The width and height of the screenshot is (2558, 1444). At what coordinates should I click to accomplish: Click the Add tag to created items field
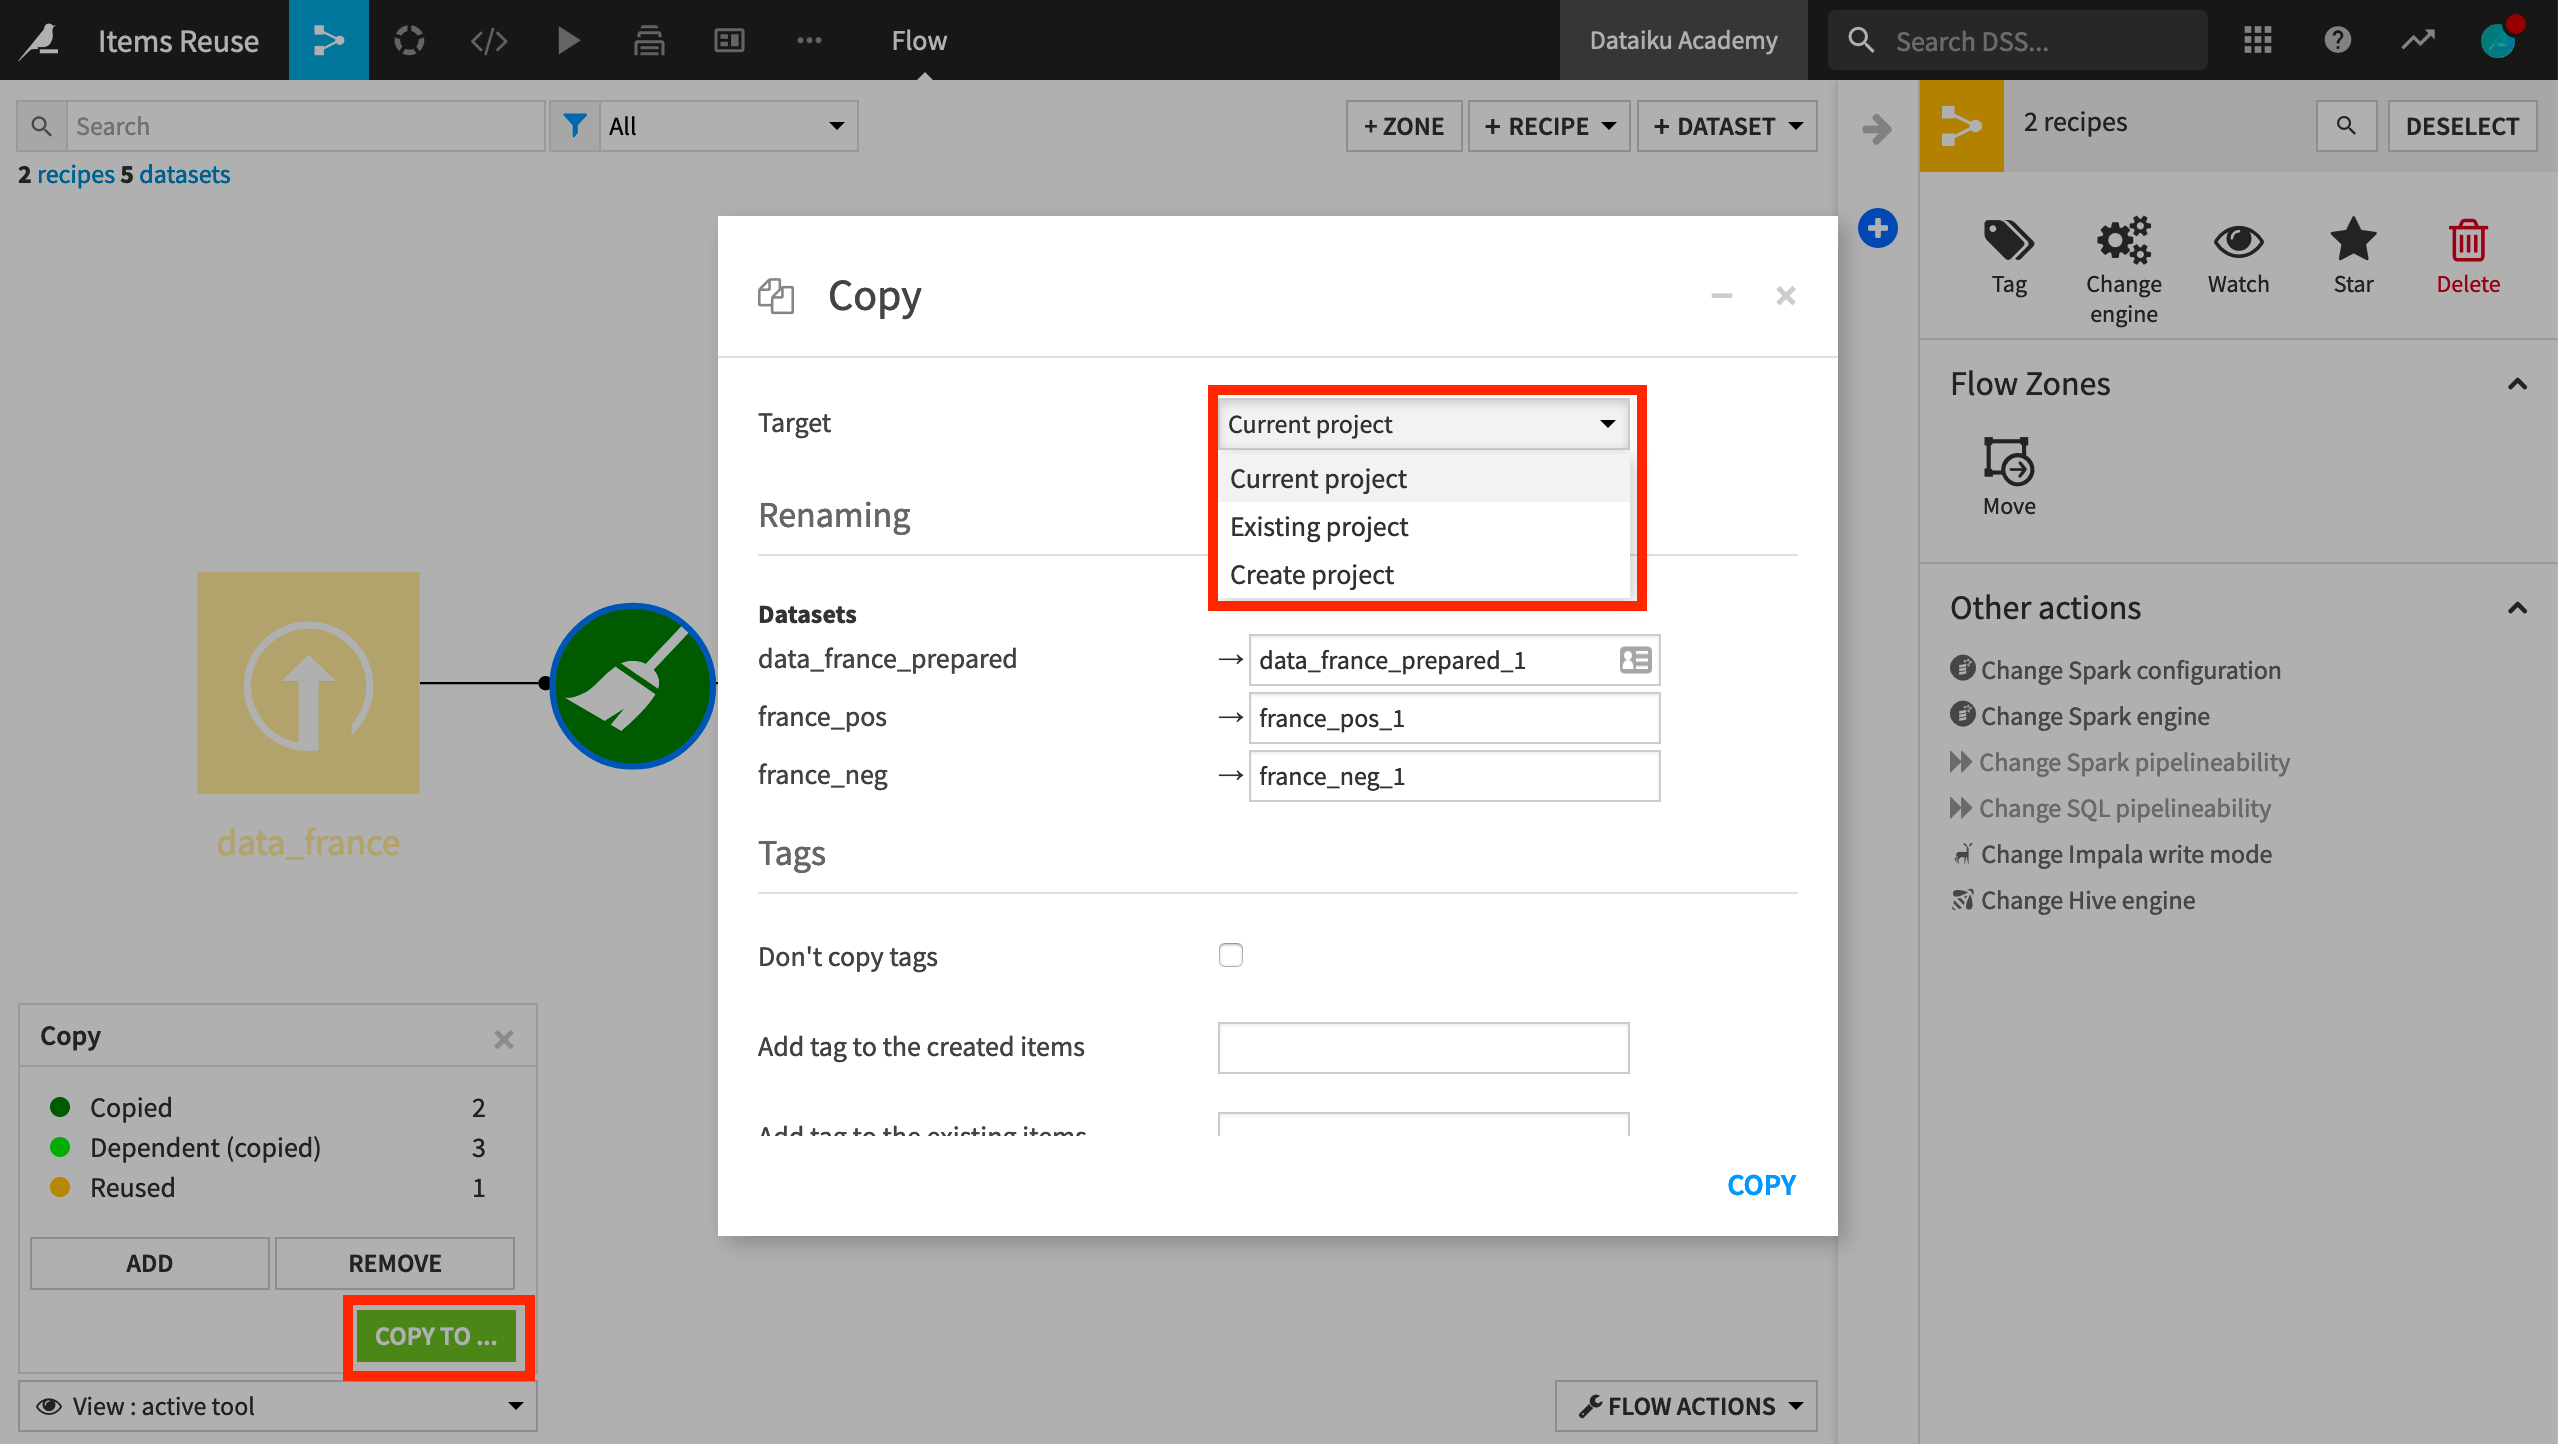(x=1420, y=1047)
